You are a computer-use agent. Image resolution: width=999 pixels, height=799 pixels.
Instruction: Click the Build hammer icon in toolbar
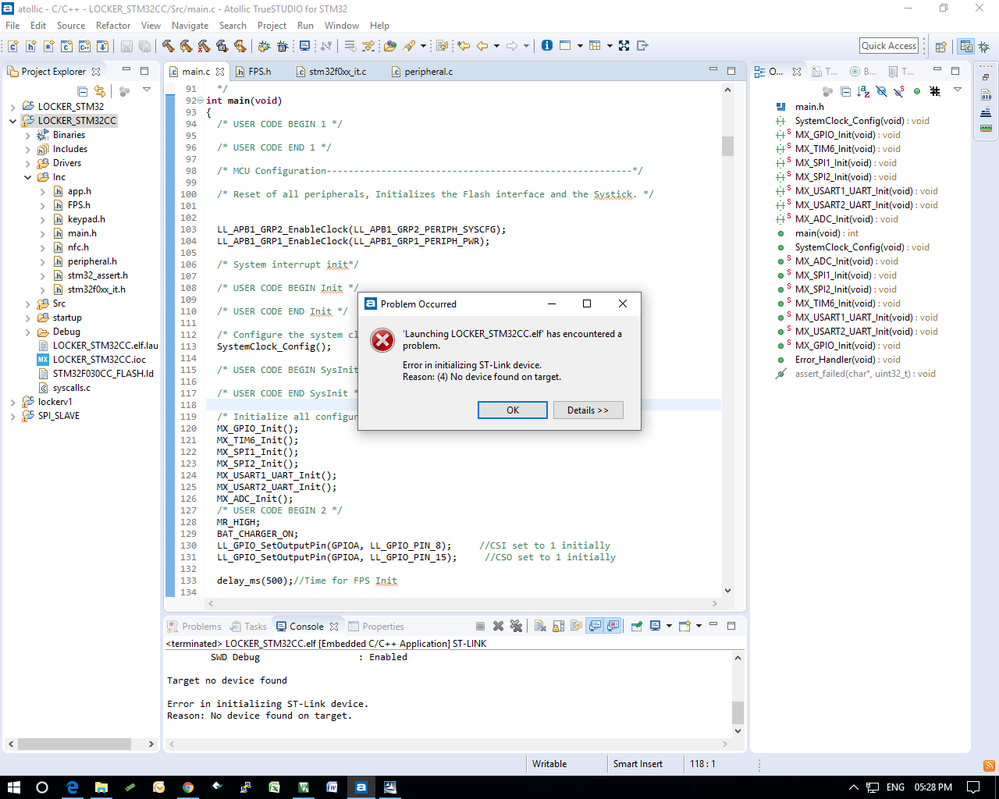coord(168,46)
